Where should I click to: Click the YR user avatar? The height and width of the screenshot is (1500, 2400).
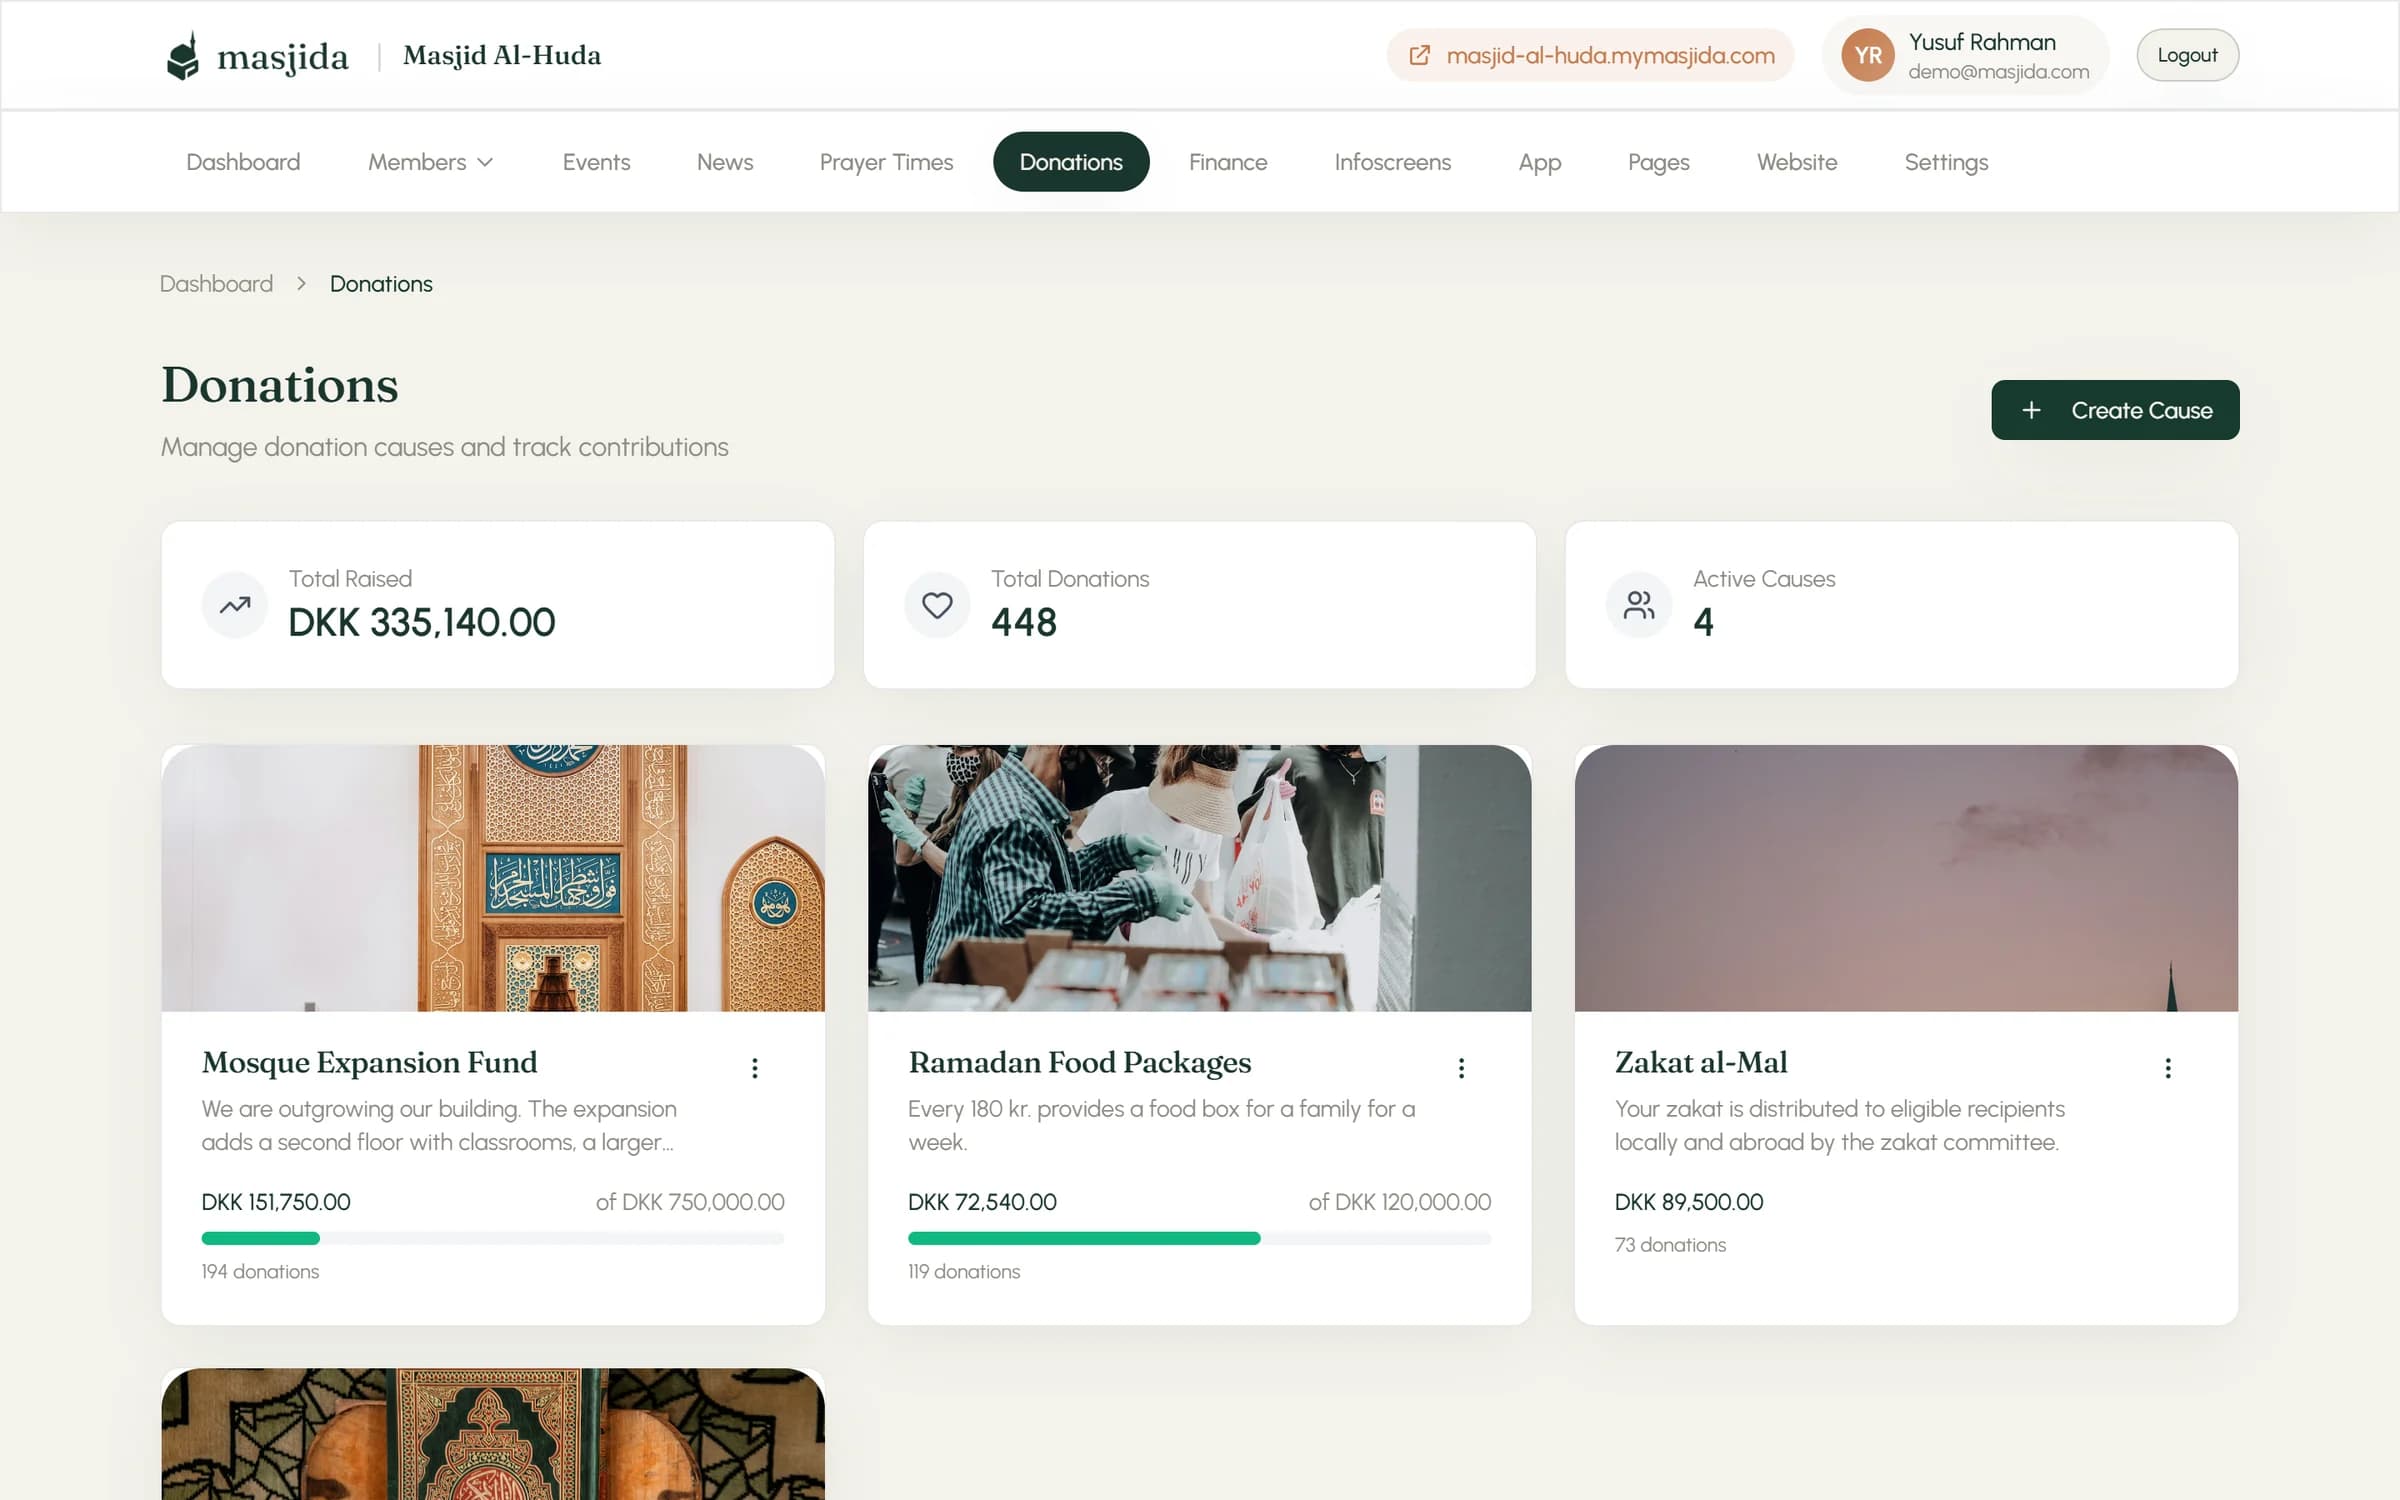coord(1868,56)
